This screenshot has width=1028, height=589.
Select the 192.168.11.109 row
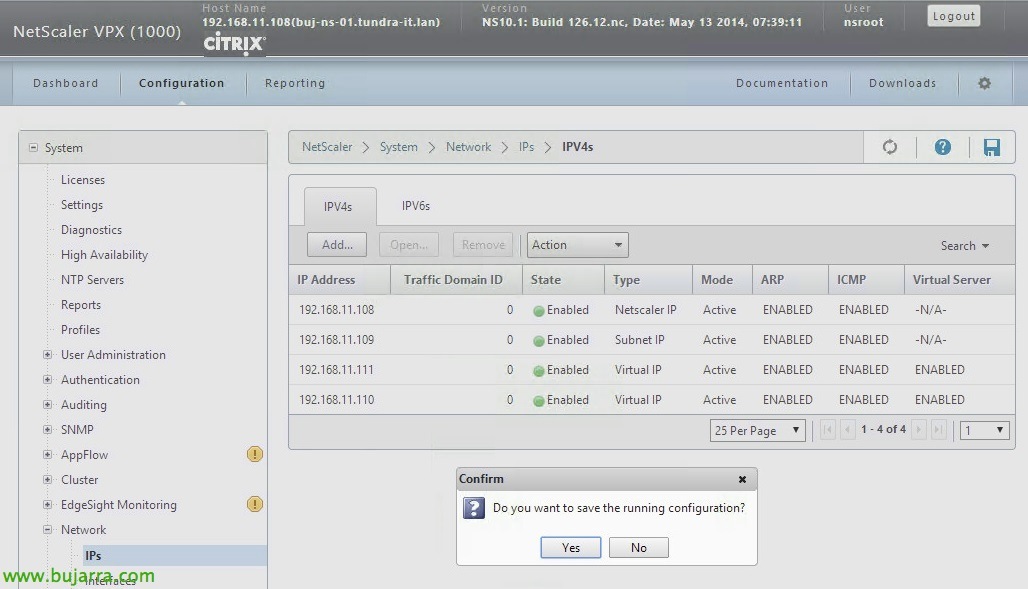652,340
